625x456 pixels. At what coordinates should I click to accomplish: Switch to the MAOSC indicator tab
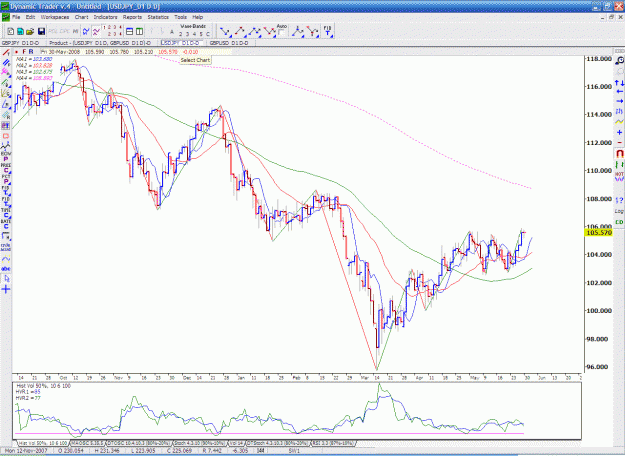click(x=87, y=443)
